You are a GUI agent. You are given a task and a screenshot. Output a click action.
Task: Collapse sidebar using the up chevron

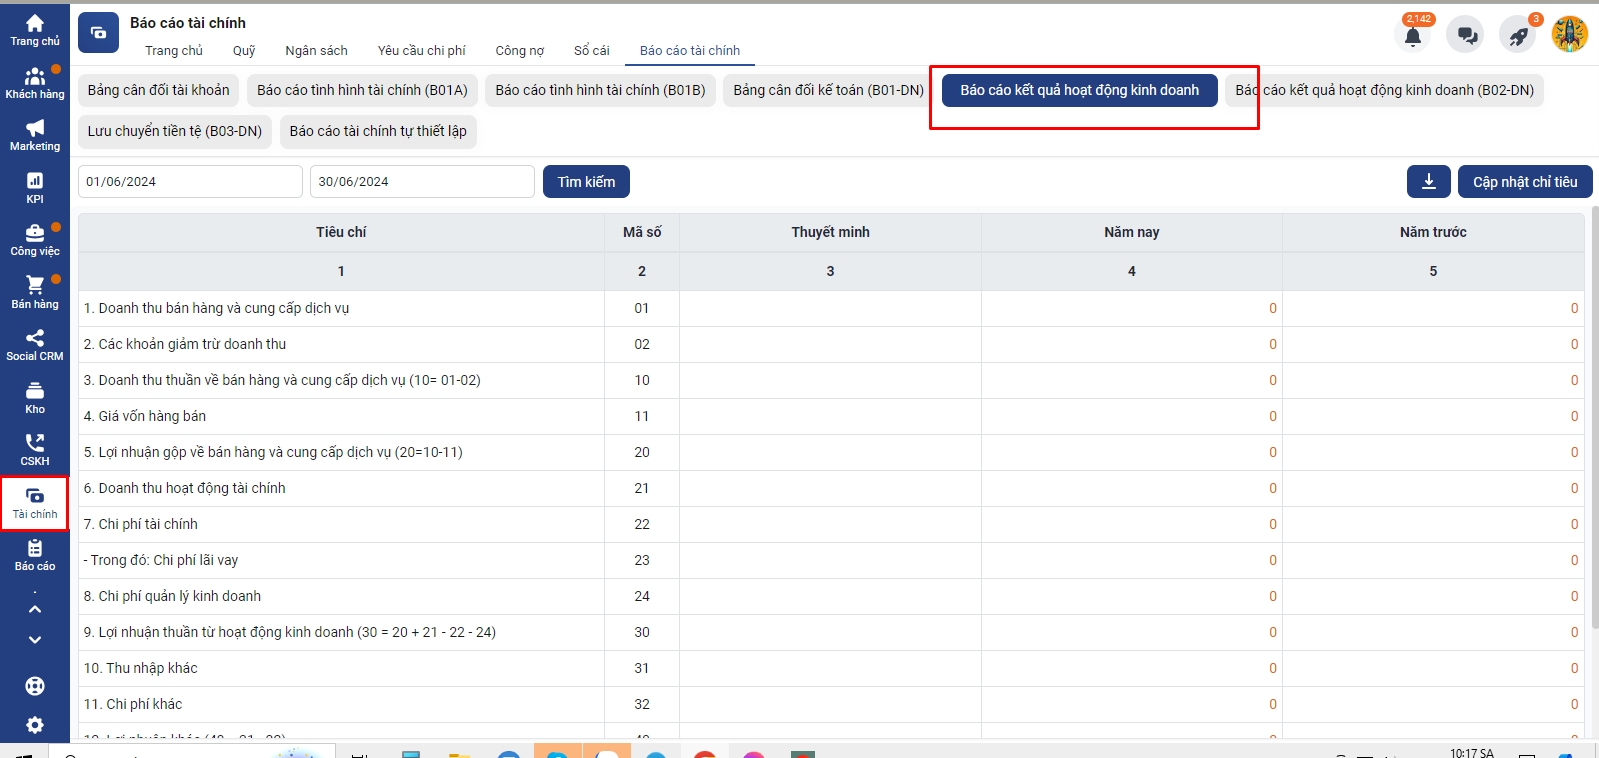pos(35,609)
